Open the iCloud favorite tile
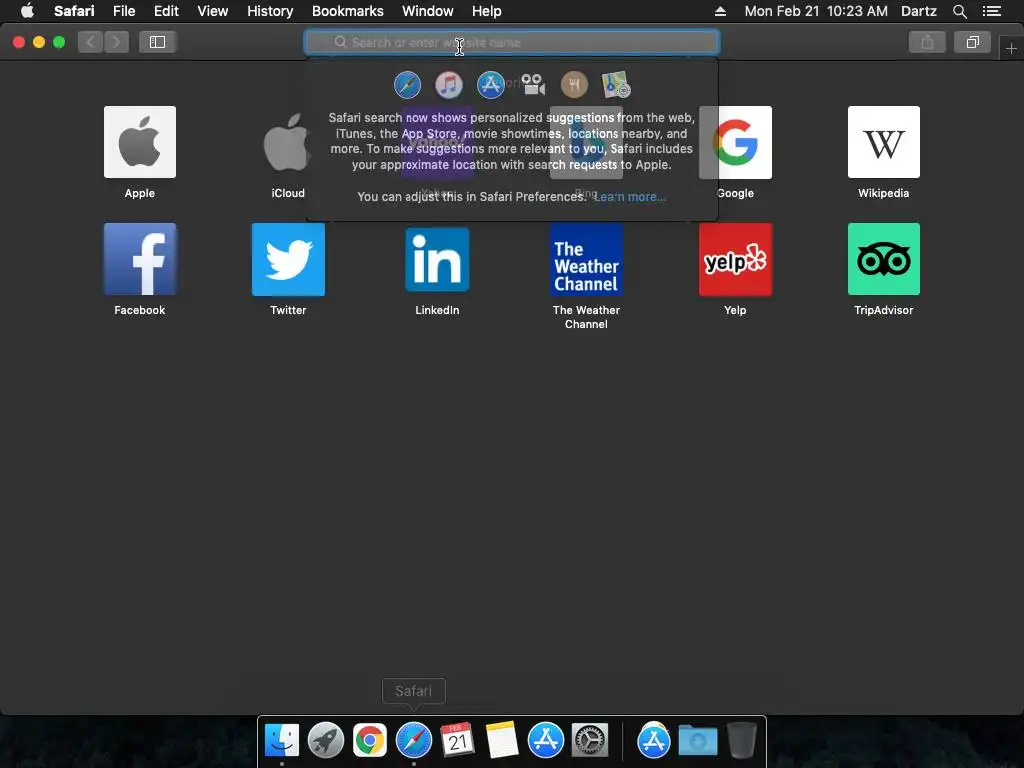 (287, 142)
